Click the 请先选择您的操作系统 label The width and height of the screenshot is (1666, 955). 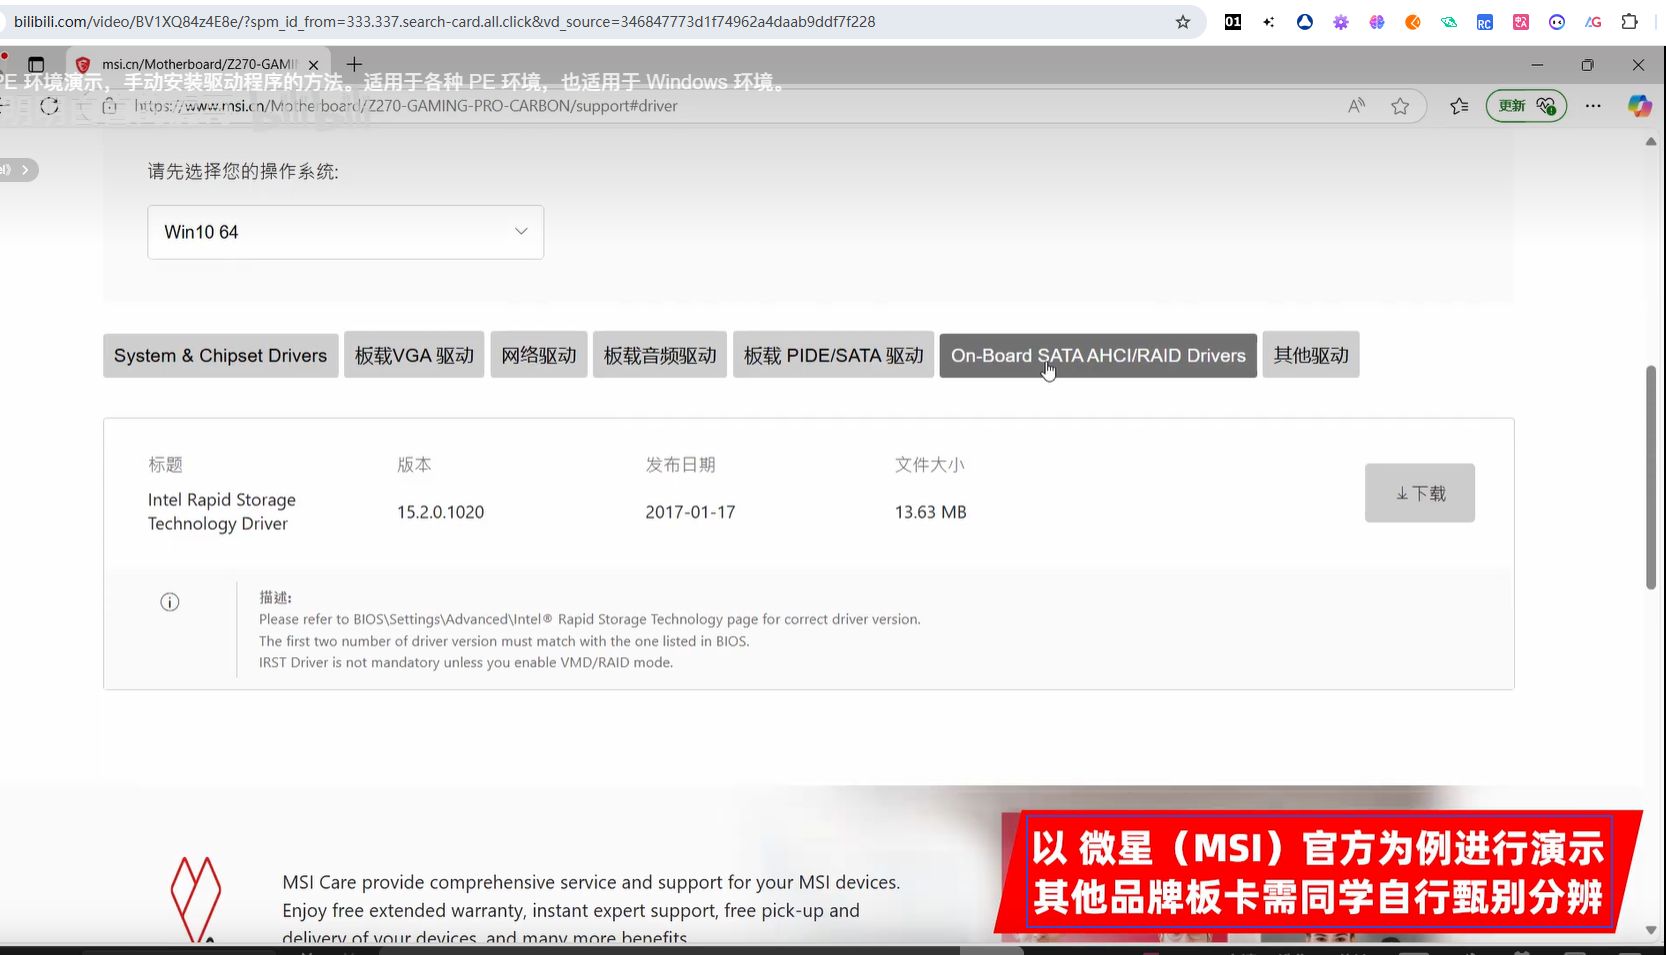pos(243,172)
